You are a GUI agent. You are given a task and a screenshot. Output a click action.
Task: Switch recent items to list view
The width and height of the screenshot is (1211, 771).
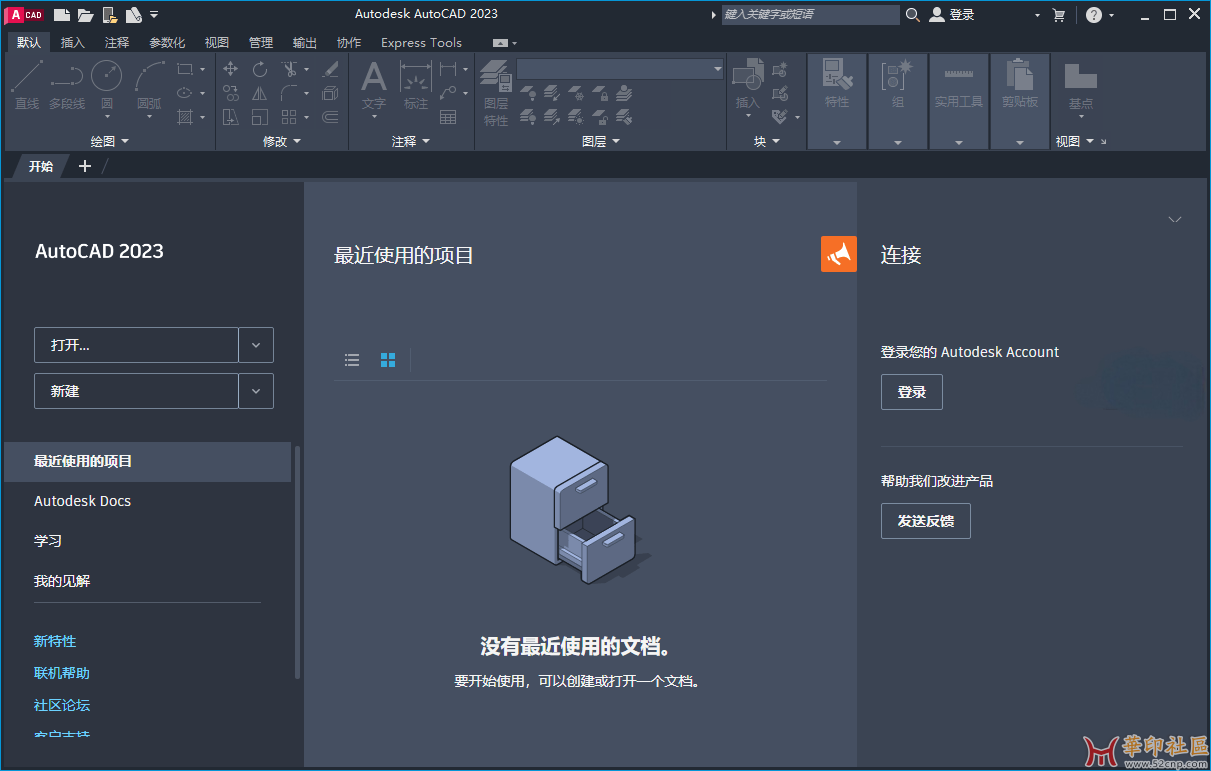point(352,360)
